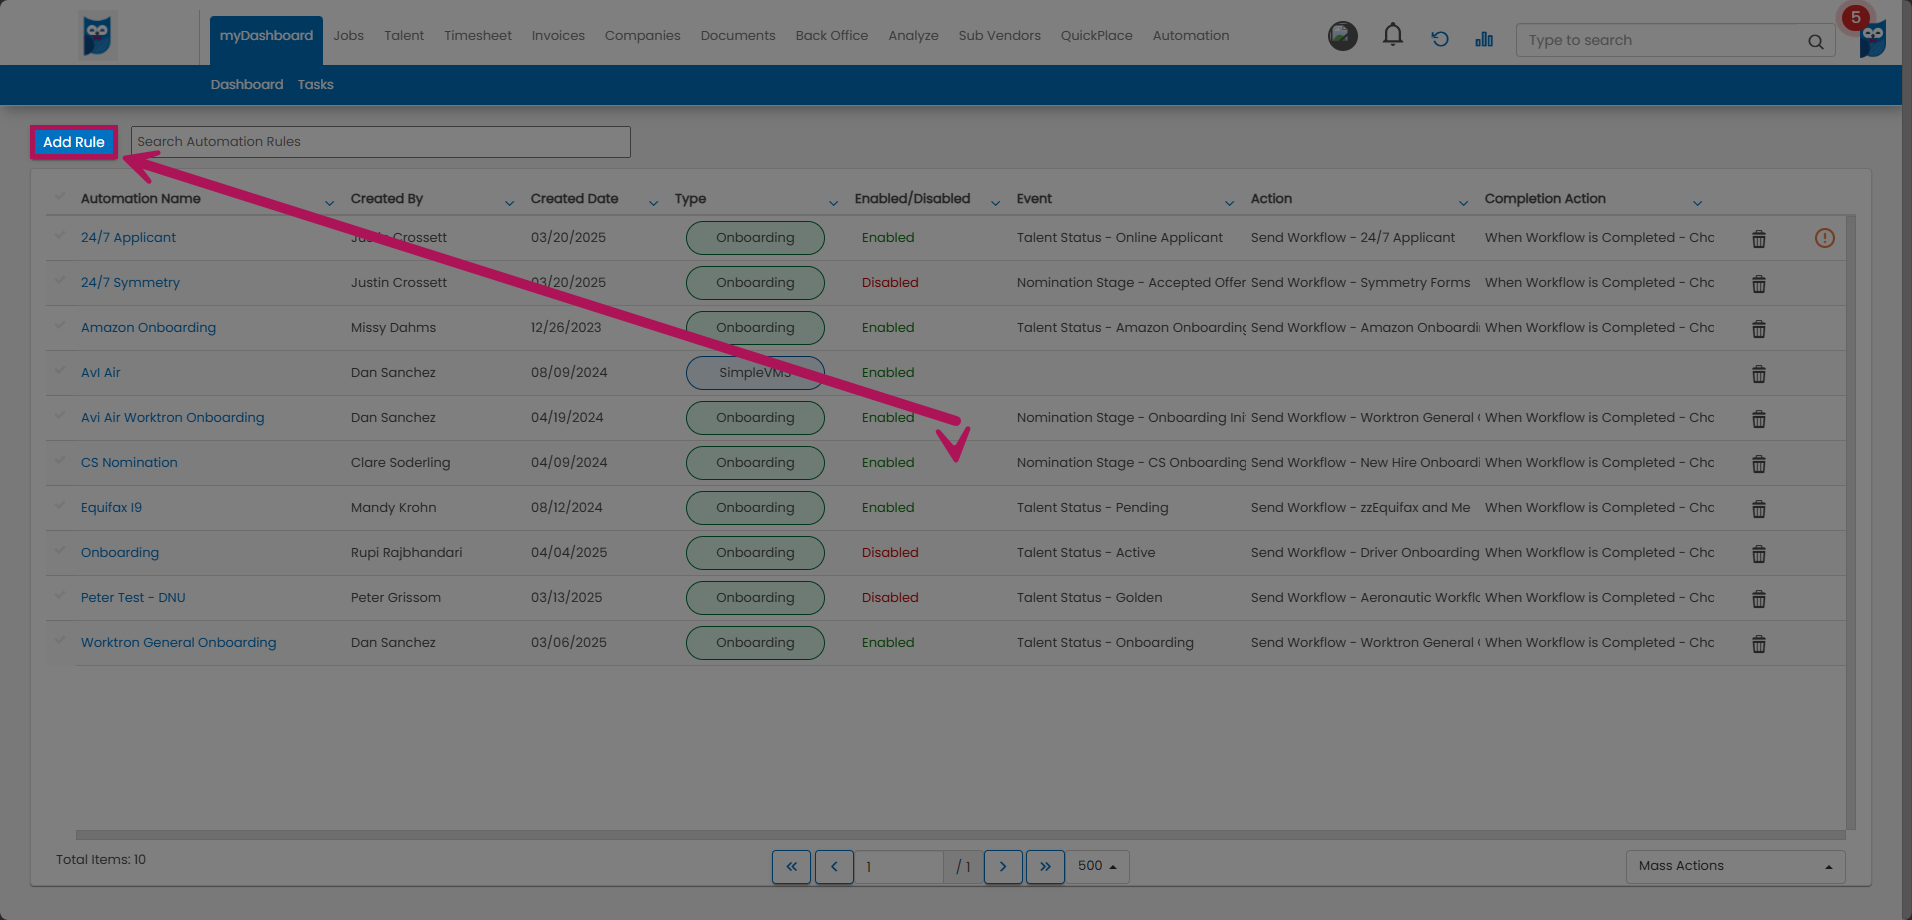Click warning icon on 24/7 Applicant row
Image resolution: width=1912 pixels, height=920 pixels.
click(1824, 238)
